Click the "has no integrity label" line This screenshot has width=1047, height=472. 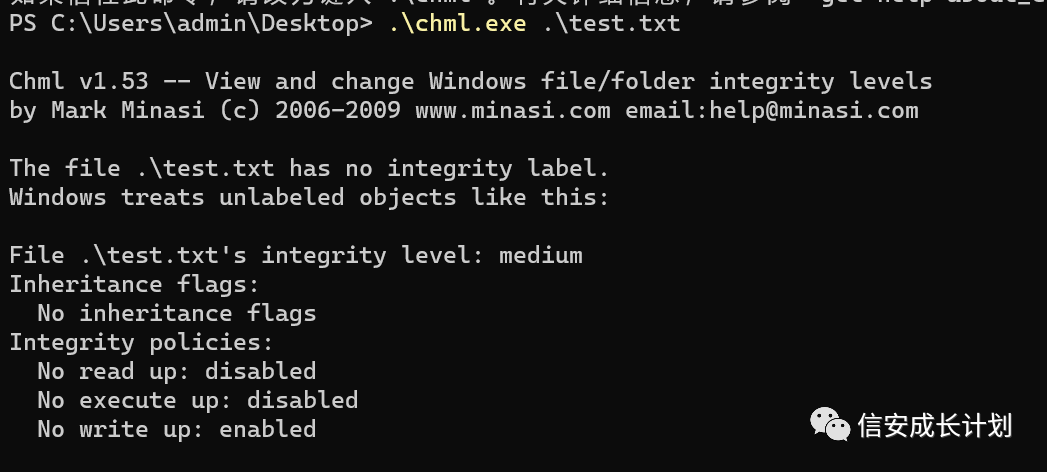coord(309,168)
